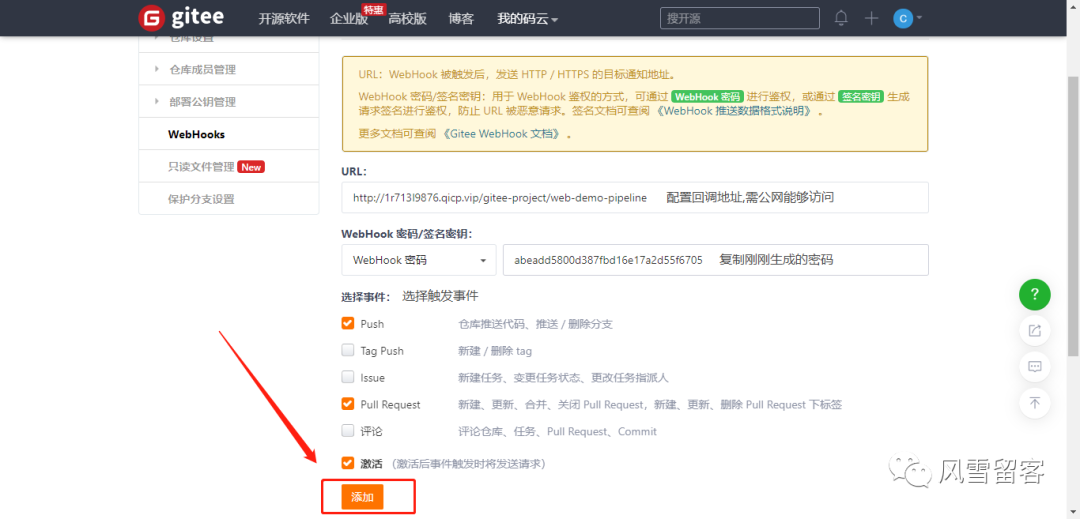Click the 搜开源 search box
The width and height of the screenshot is (1080, 519).
(740, 18)
